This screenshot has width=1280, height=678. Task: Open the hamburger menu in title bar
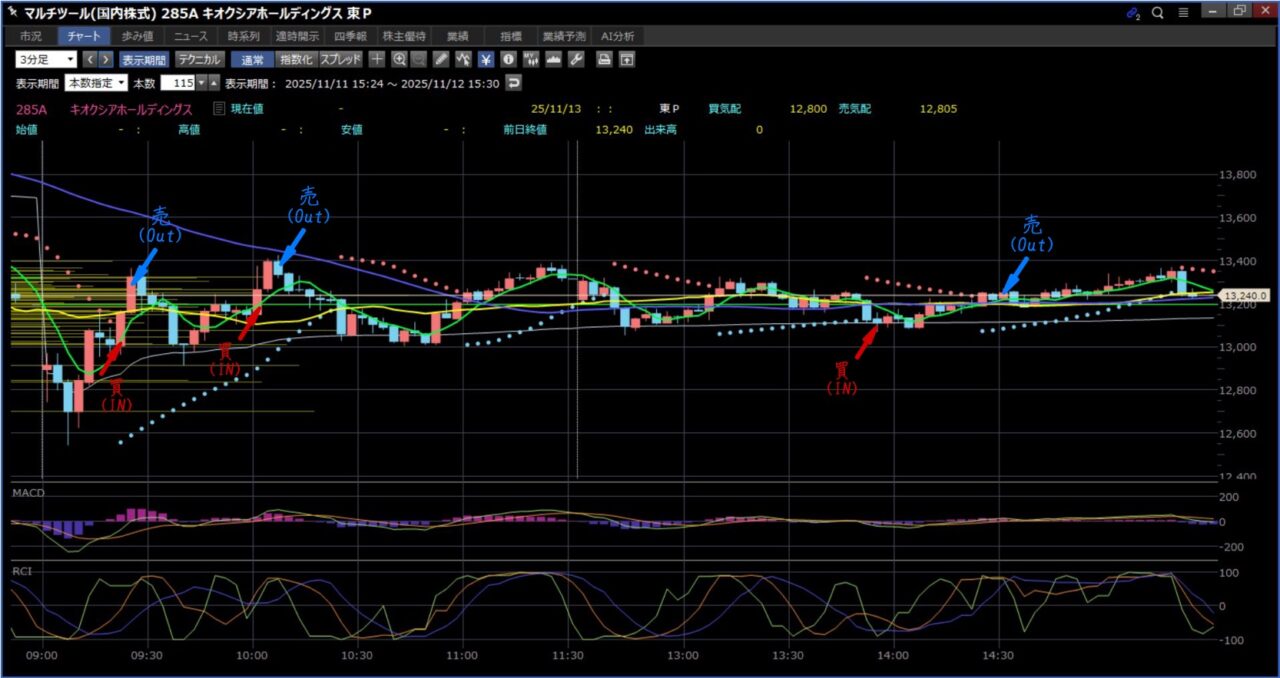(1183, 13)
